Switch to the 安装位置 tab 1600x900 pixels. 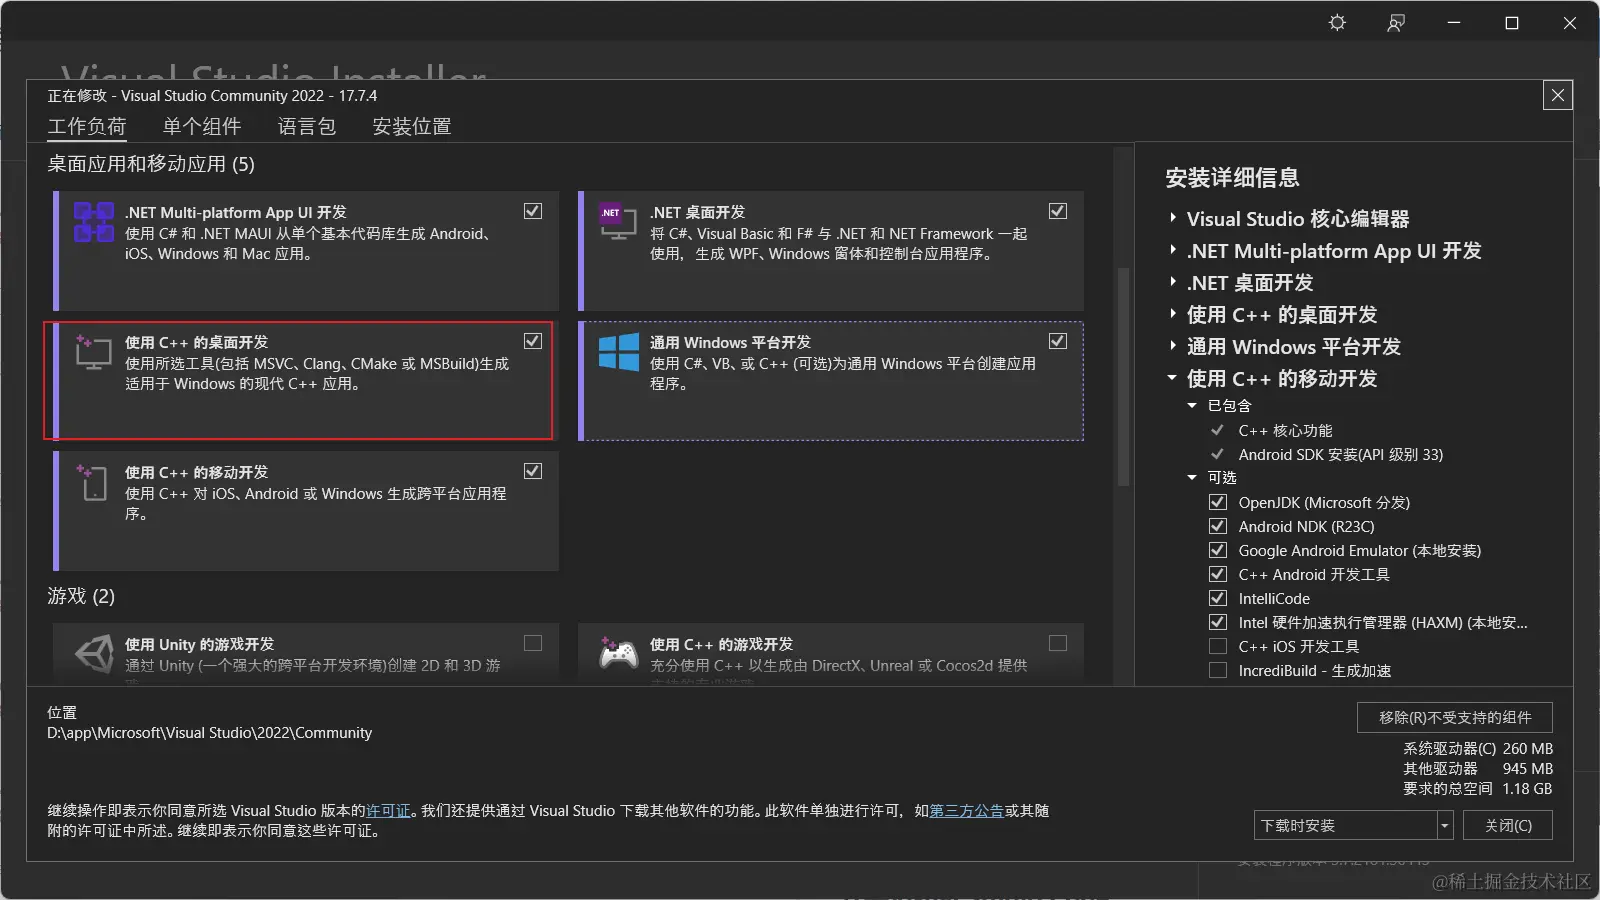coord(412,126)
